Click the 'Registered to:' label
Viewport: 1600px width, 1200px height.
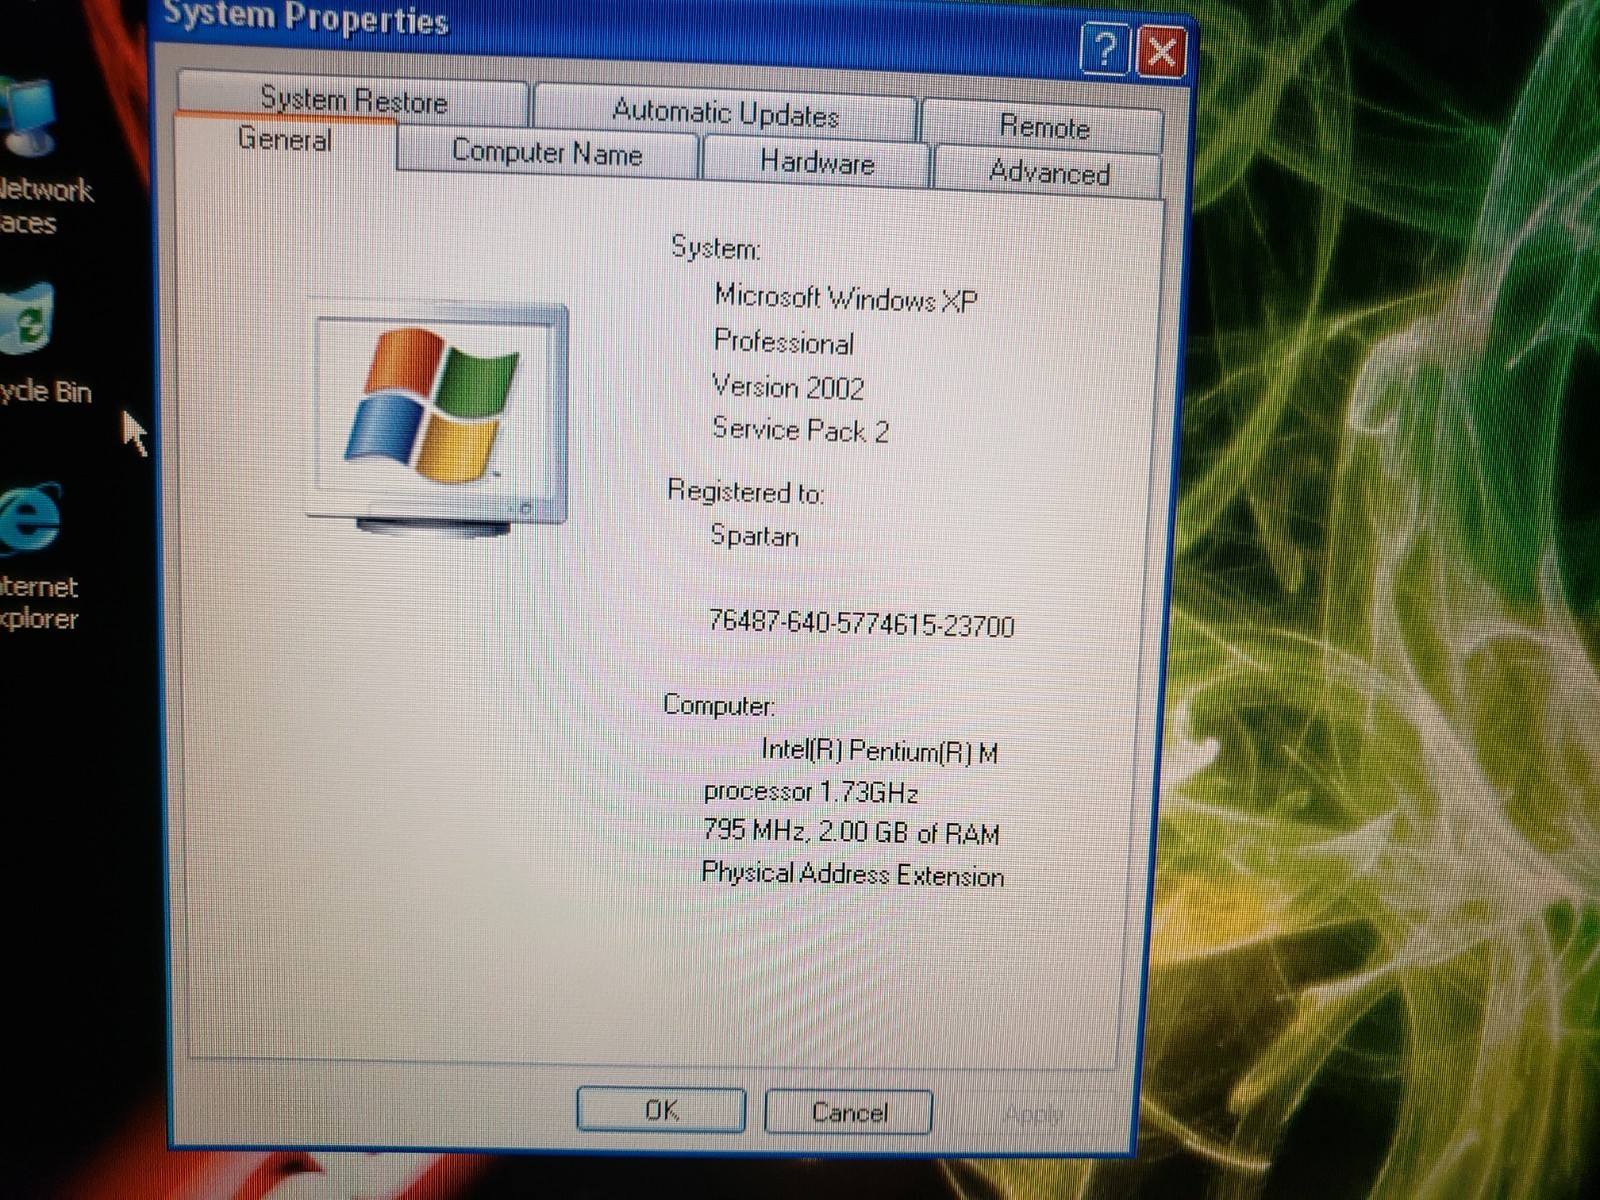coord(745,492)
